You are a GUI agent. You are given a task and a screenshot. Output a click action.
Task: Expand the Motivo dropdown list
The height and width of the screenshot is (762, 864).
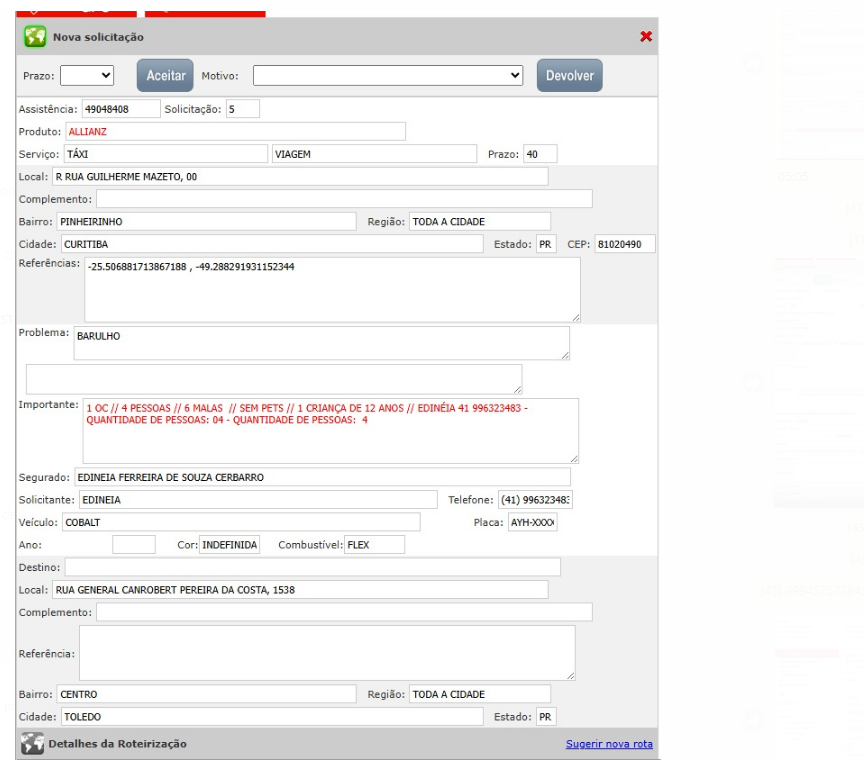coord(388,75)
